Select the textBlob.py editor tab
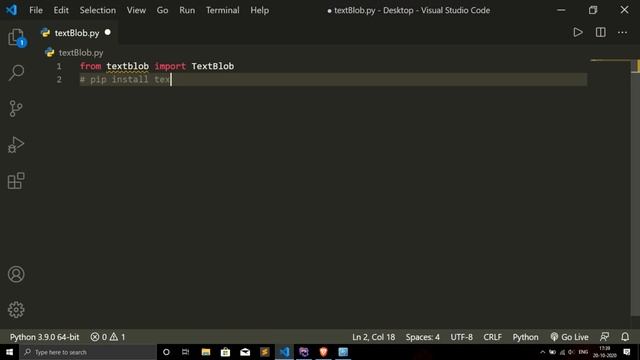Image resolution: width=640 pixels, height=360 pixels. coord(77,33)
